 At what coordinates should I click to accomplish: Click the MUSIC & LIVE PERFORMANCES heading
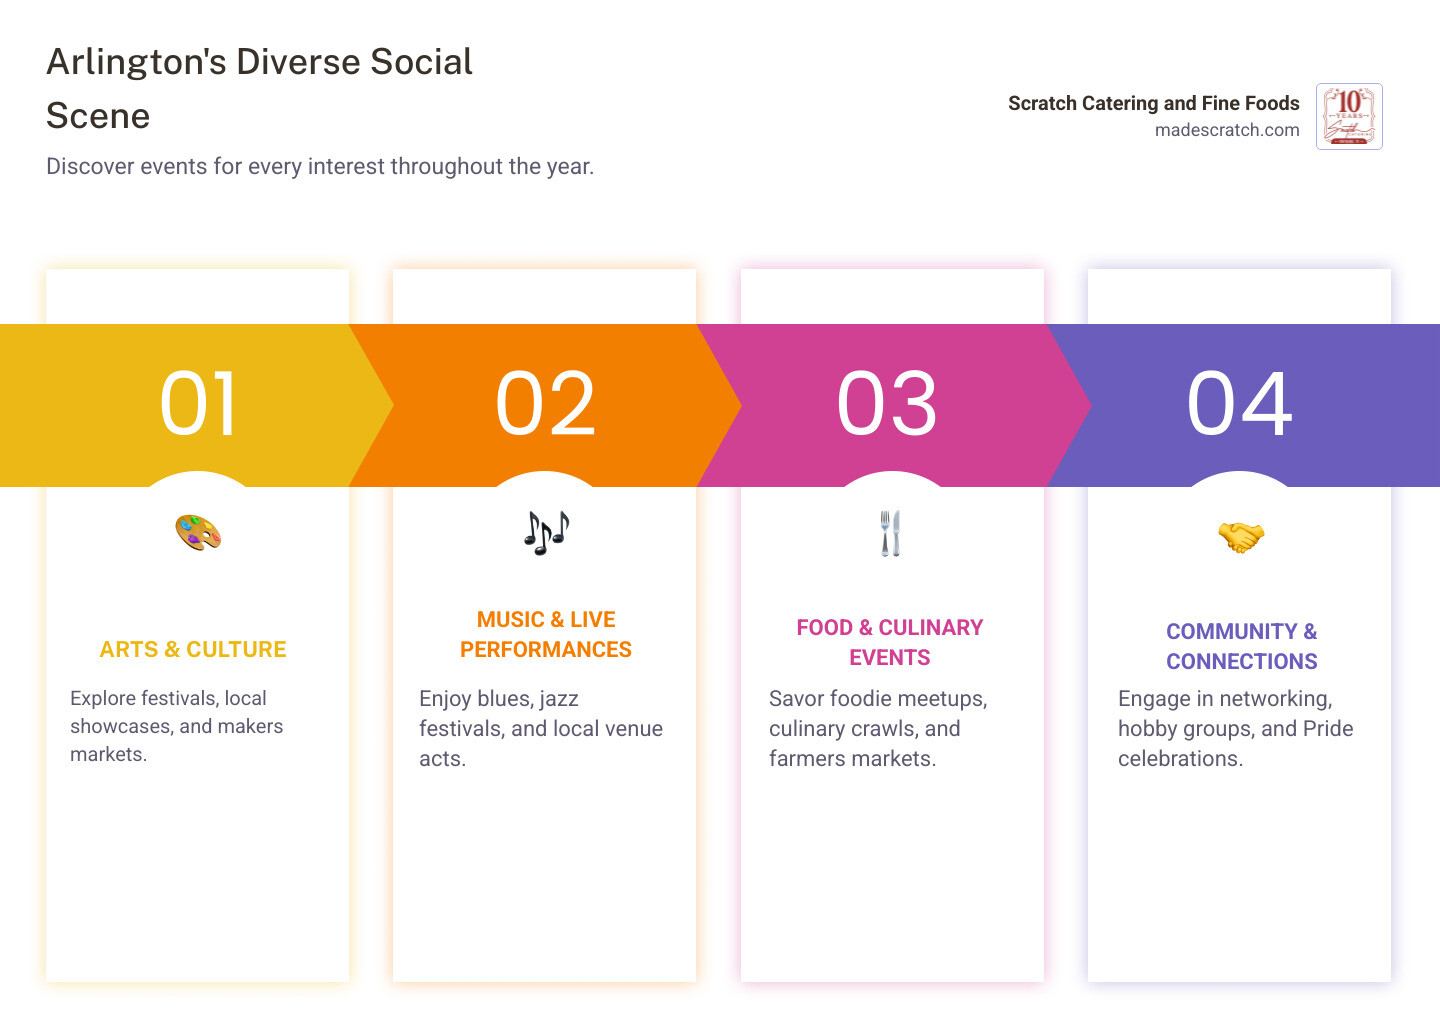point(546,635)
